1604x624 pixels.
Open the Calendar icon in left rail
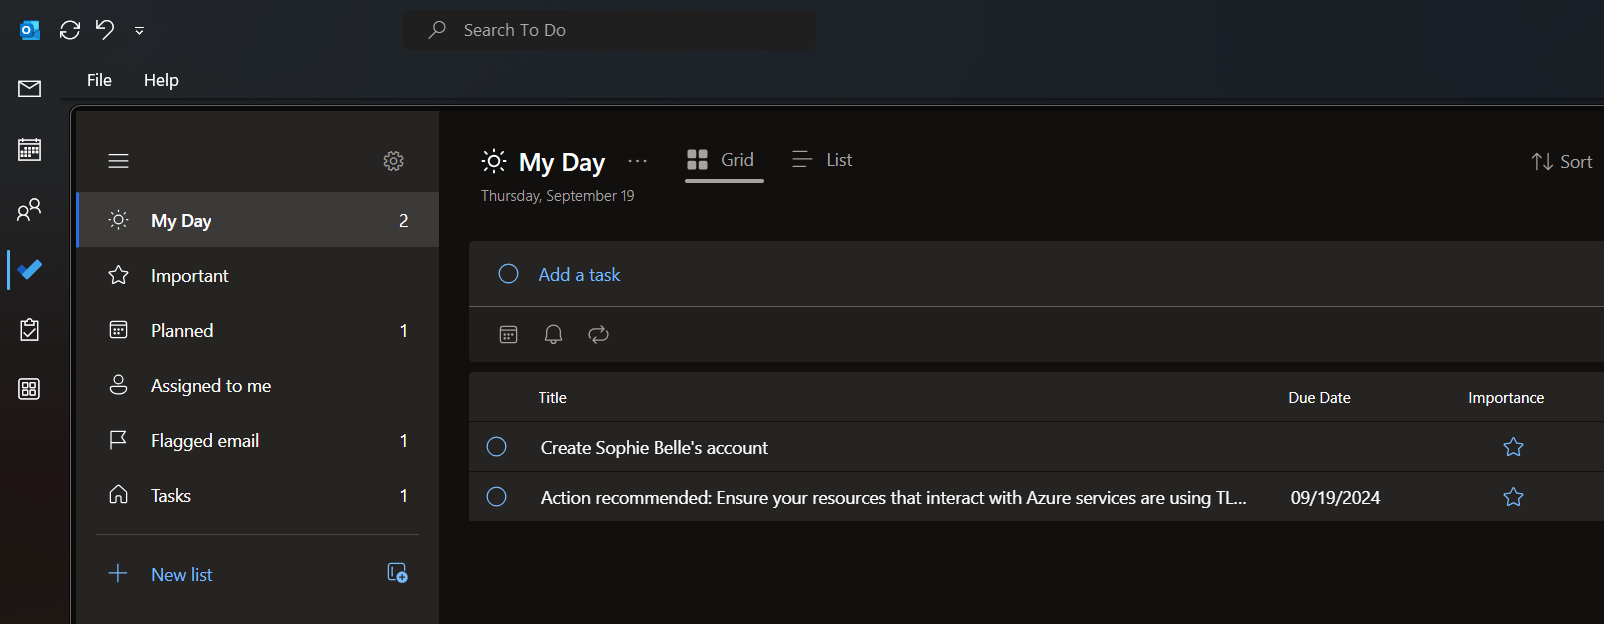[x=29, y=150]
